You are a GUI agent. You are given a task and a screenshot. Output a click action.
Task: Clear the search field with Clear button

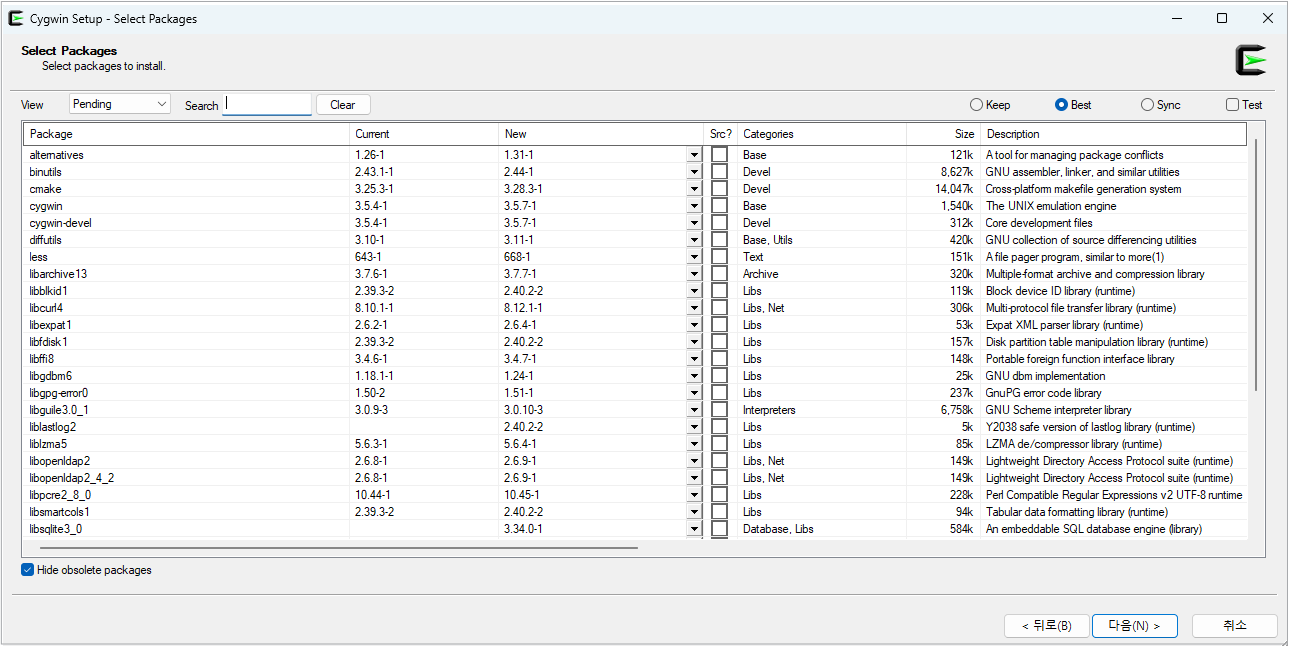click(x=343, y=105)
